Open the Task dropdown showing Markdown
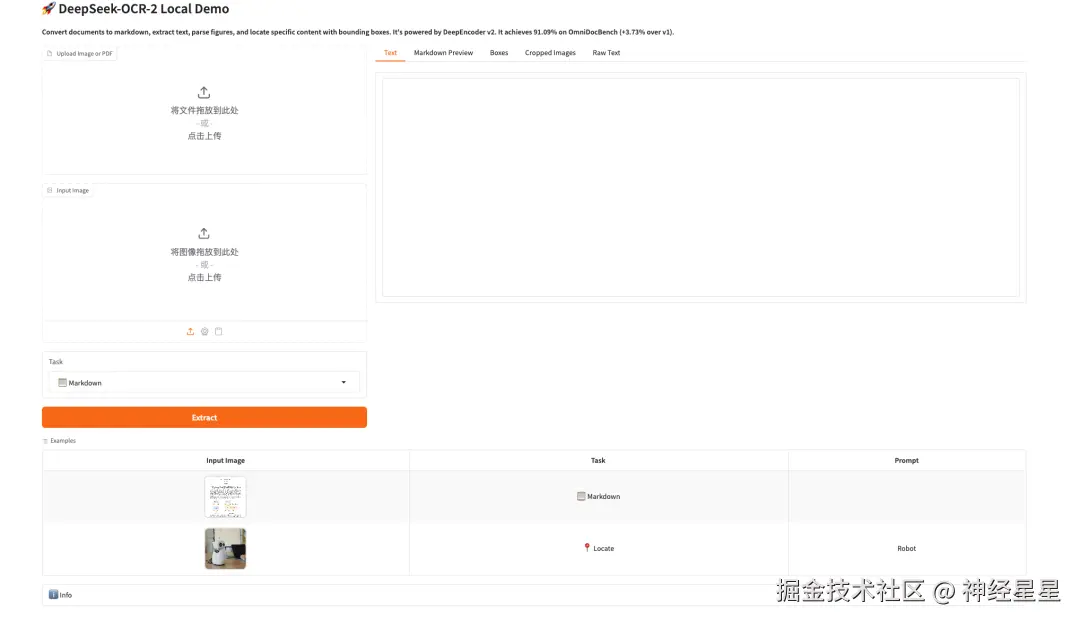Image resolution: width=1080 pixels, height=623 pixels. pyautogui.click(x=204, y=382)
